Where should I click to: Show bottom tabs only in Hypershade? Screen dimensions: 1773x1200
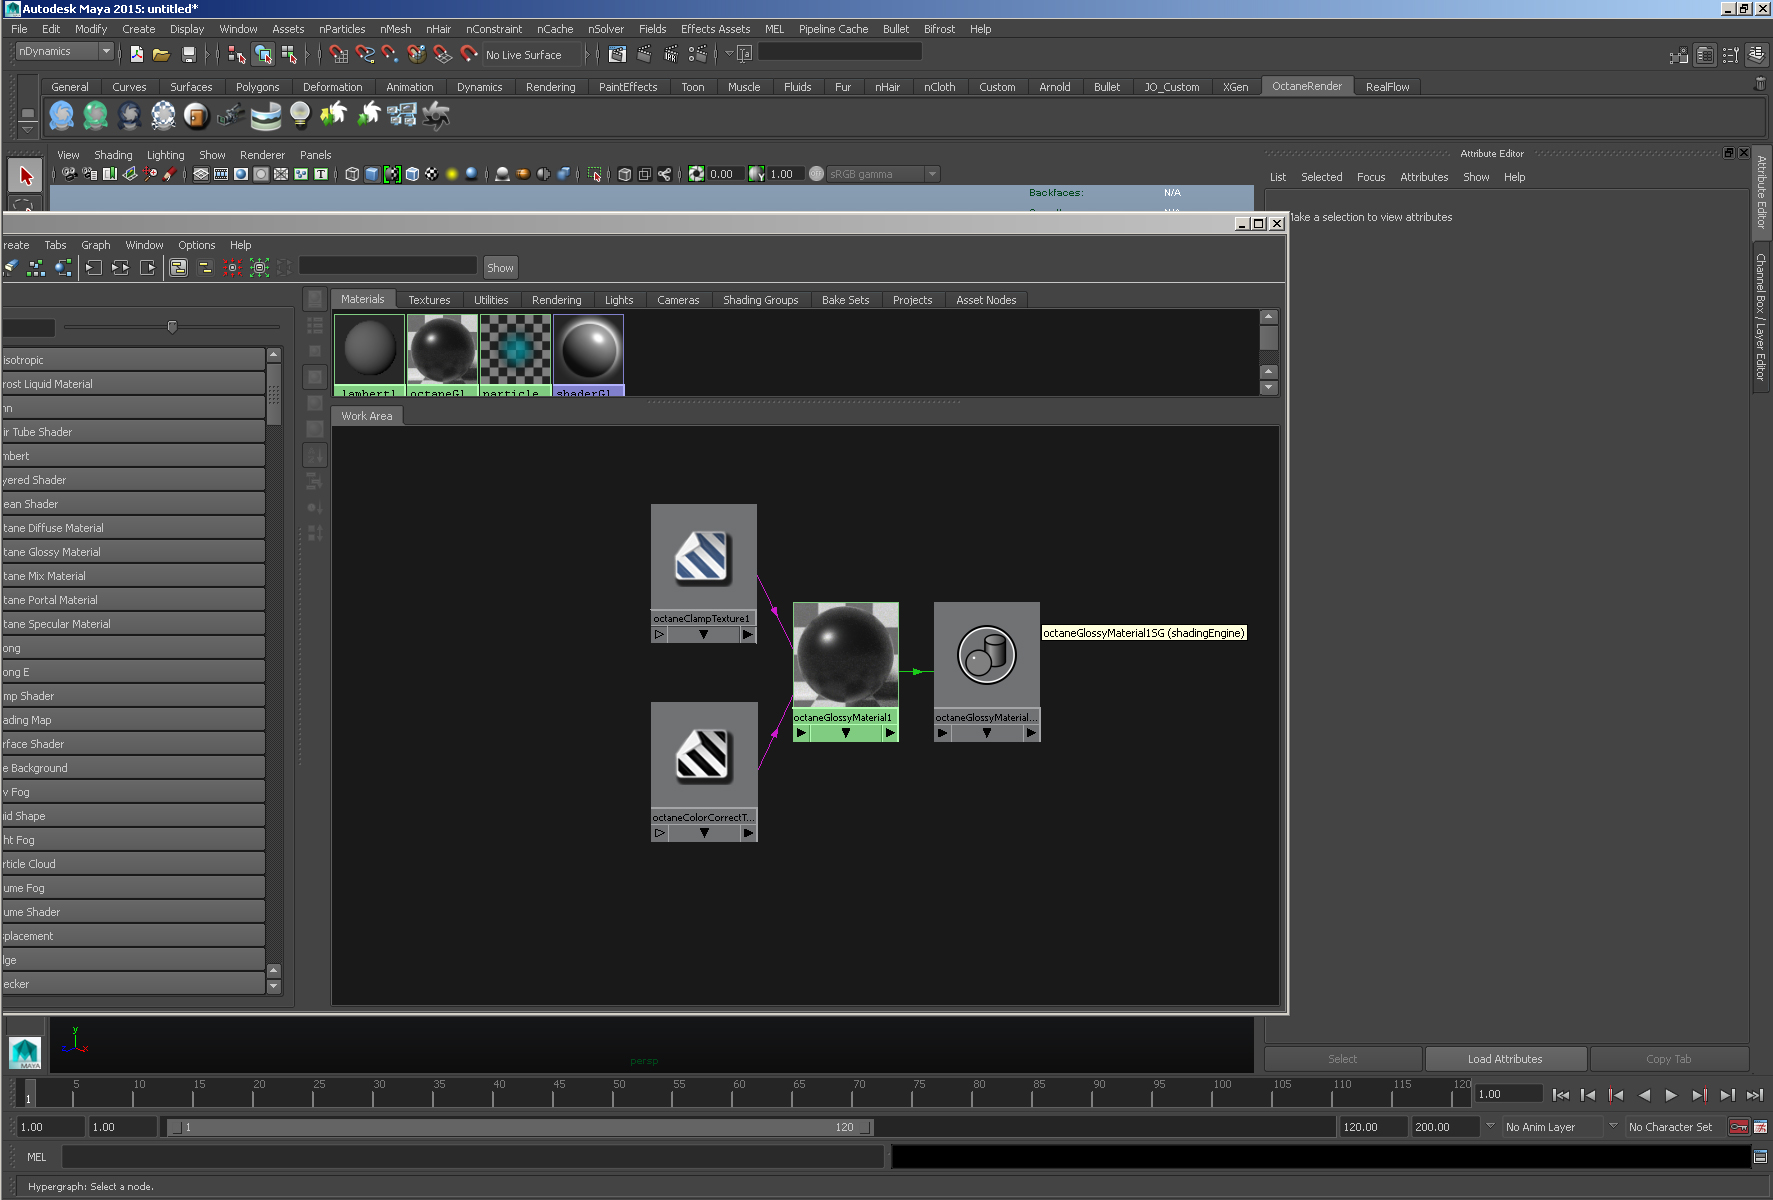[205, 267]
